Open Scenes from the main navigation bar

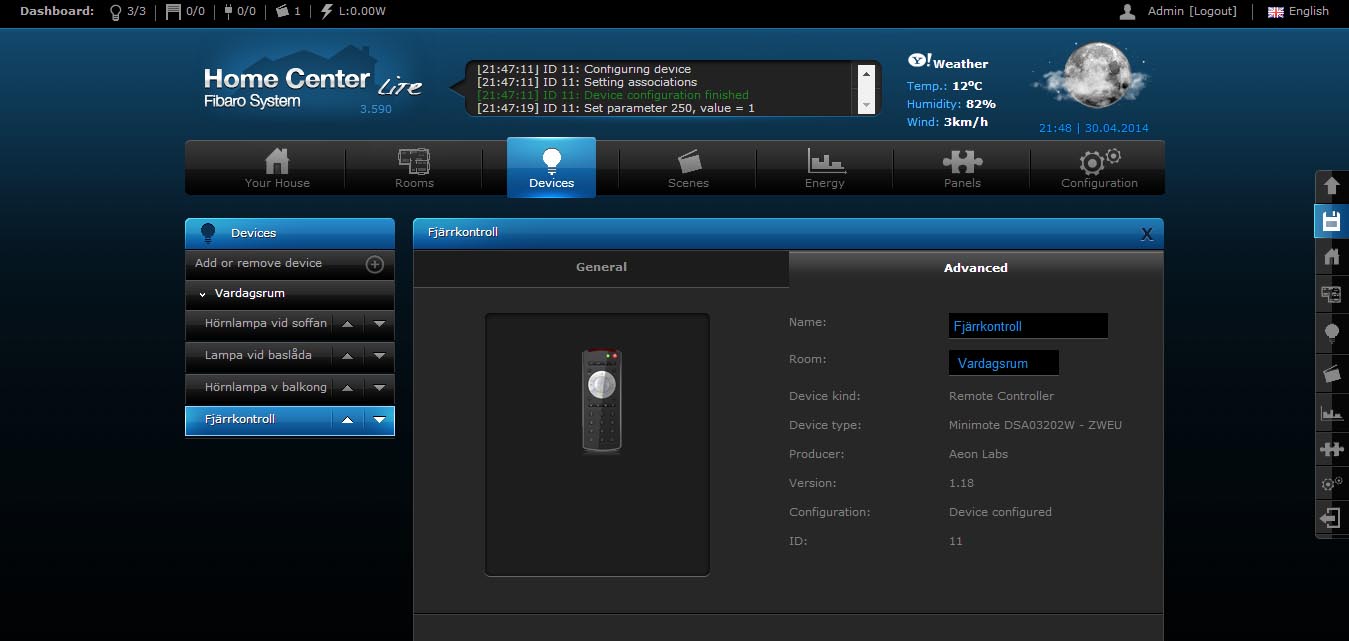(x=688, y=167)
